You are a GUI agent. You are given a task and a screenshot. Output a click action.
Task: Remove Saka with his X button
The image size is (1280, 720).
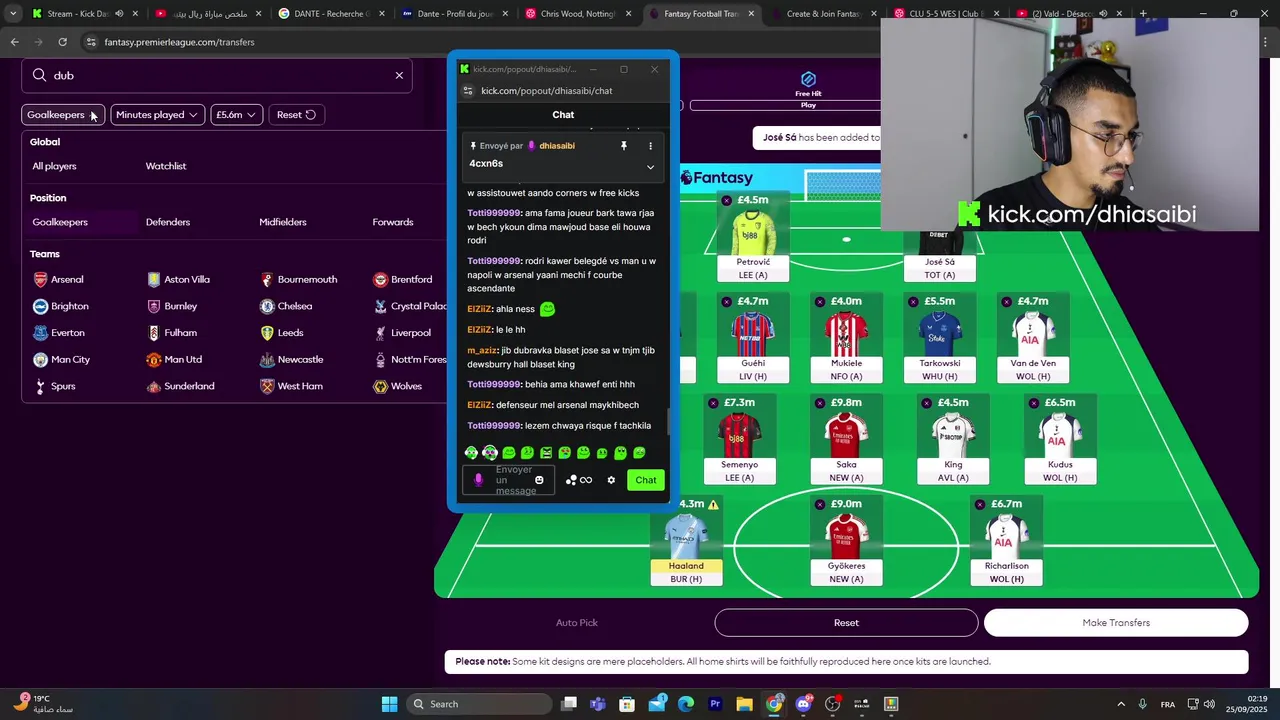(820, 403)
